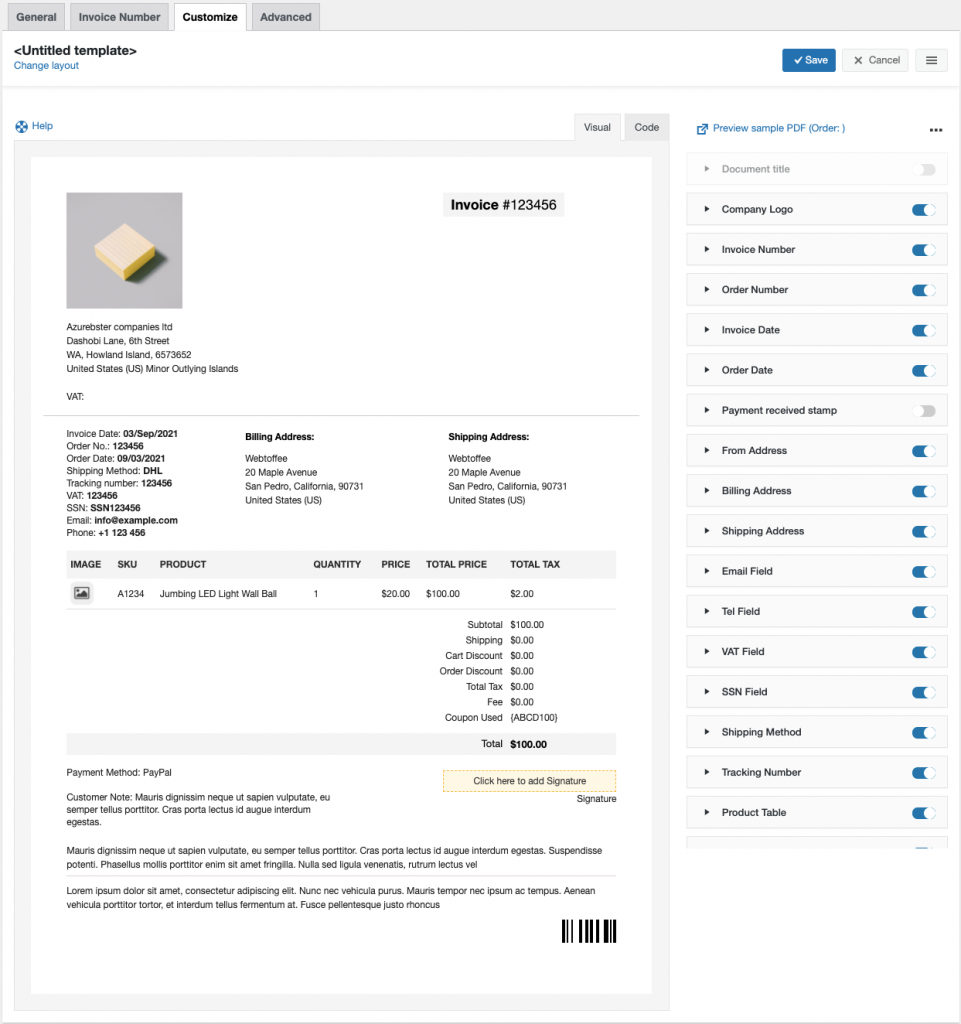Click the external link icon for Preview sample PDF
The image size is (961, 1024).
click(702, 129)
